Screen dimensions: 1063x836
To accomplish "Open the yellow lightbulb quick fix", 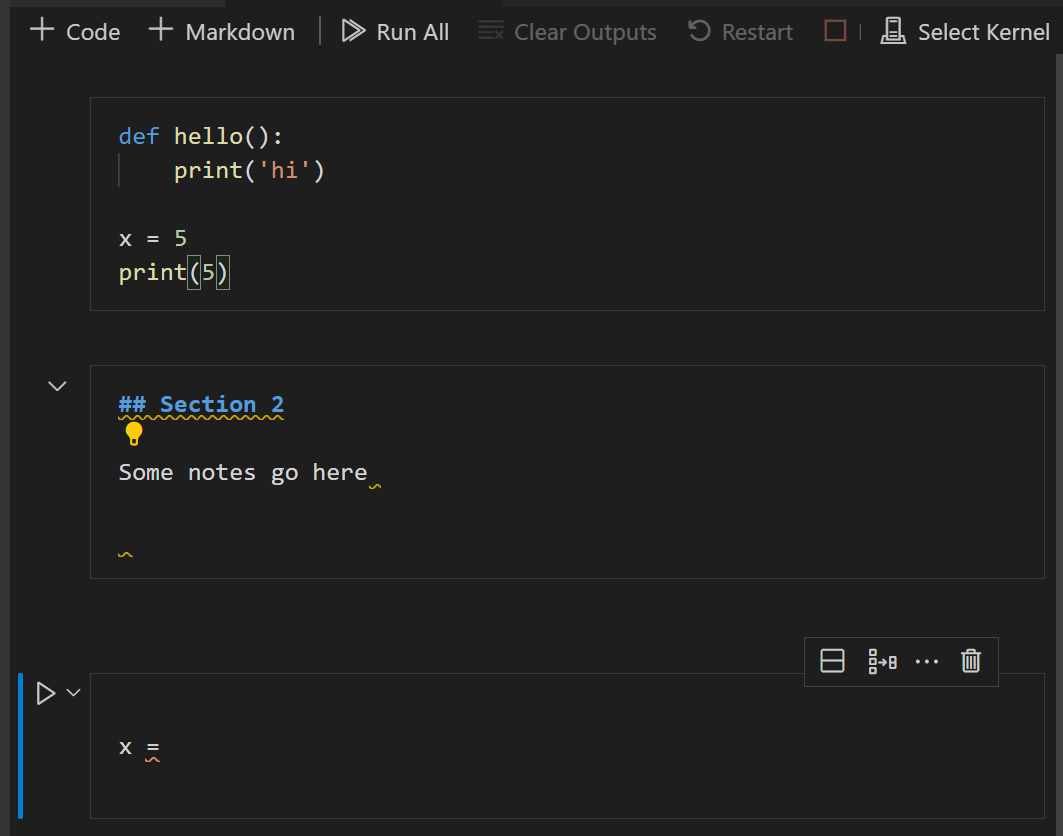I will (x=134, y=433).
